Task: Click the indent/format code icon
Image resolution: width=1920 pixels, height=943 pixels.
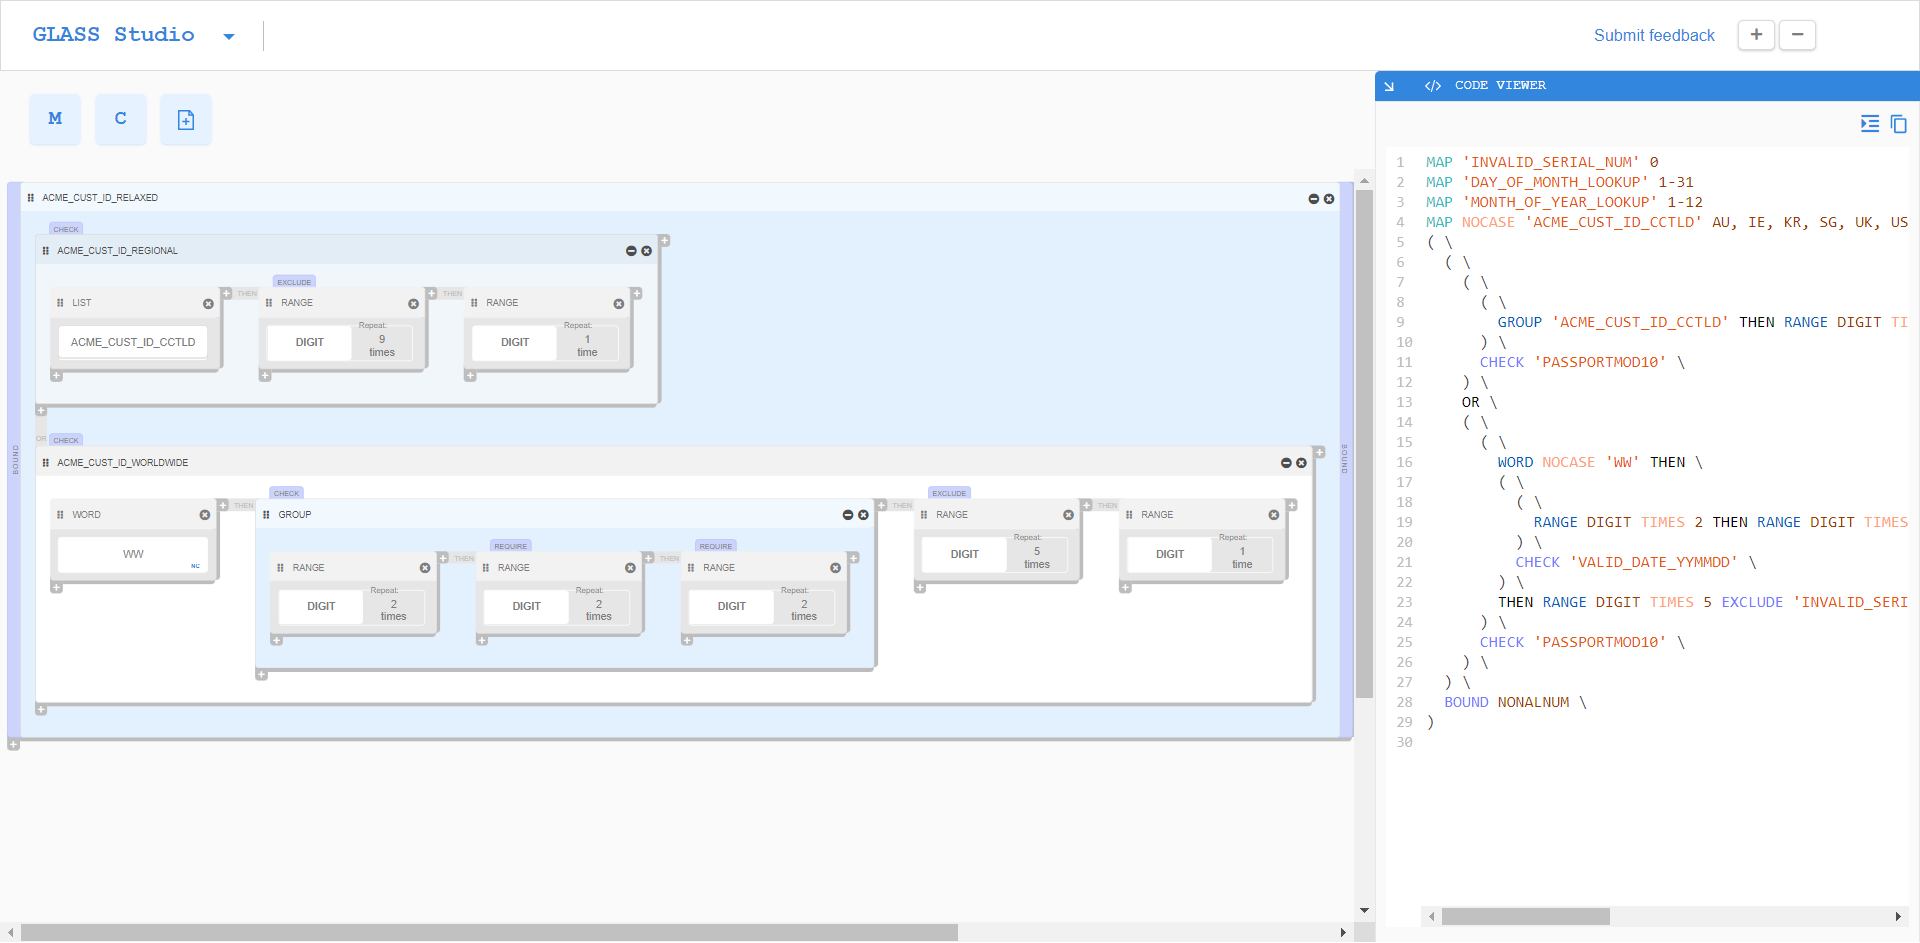Action: [1869, 124]
